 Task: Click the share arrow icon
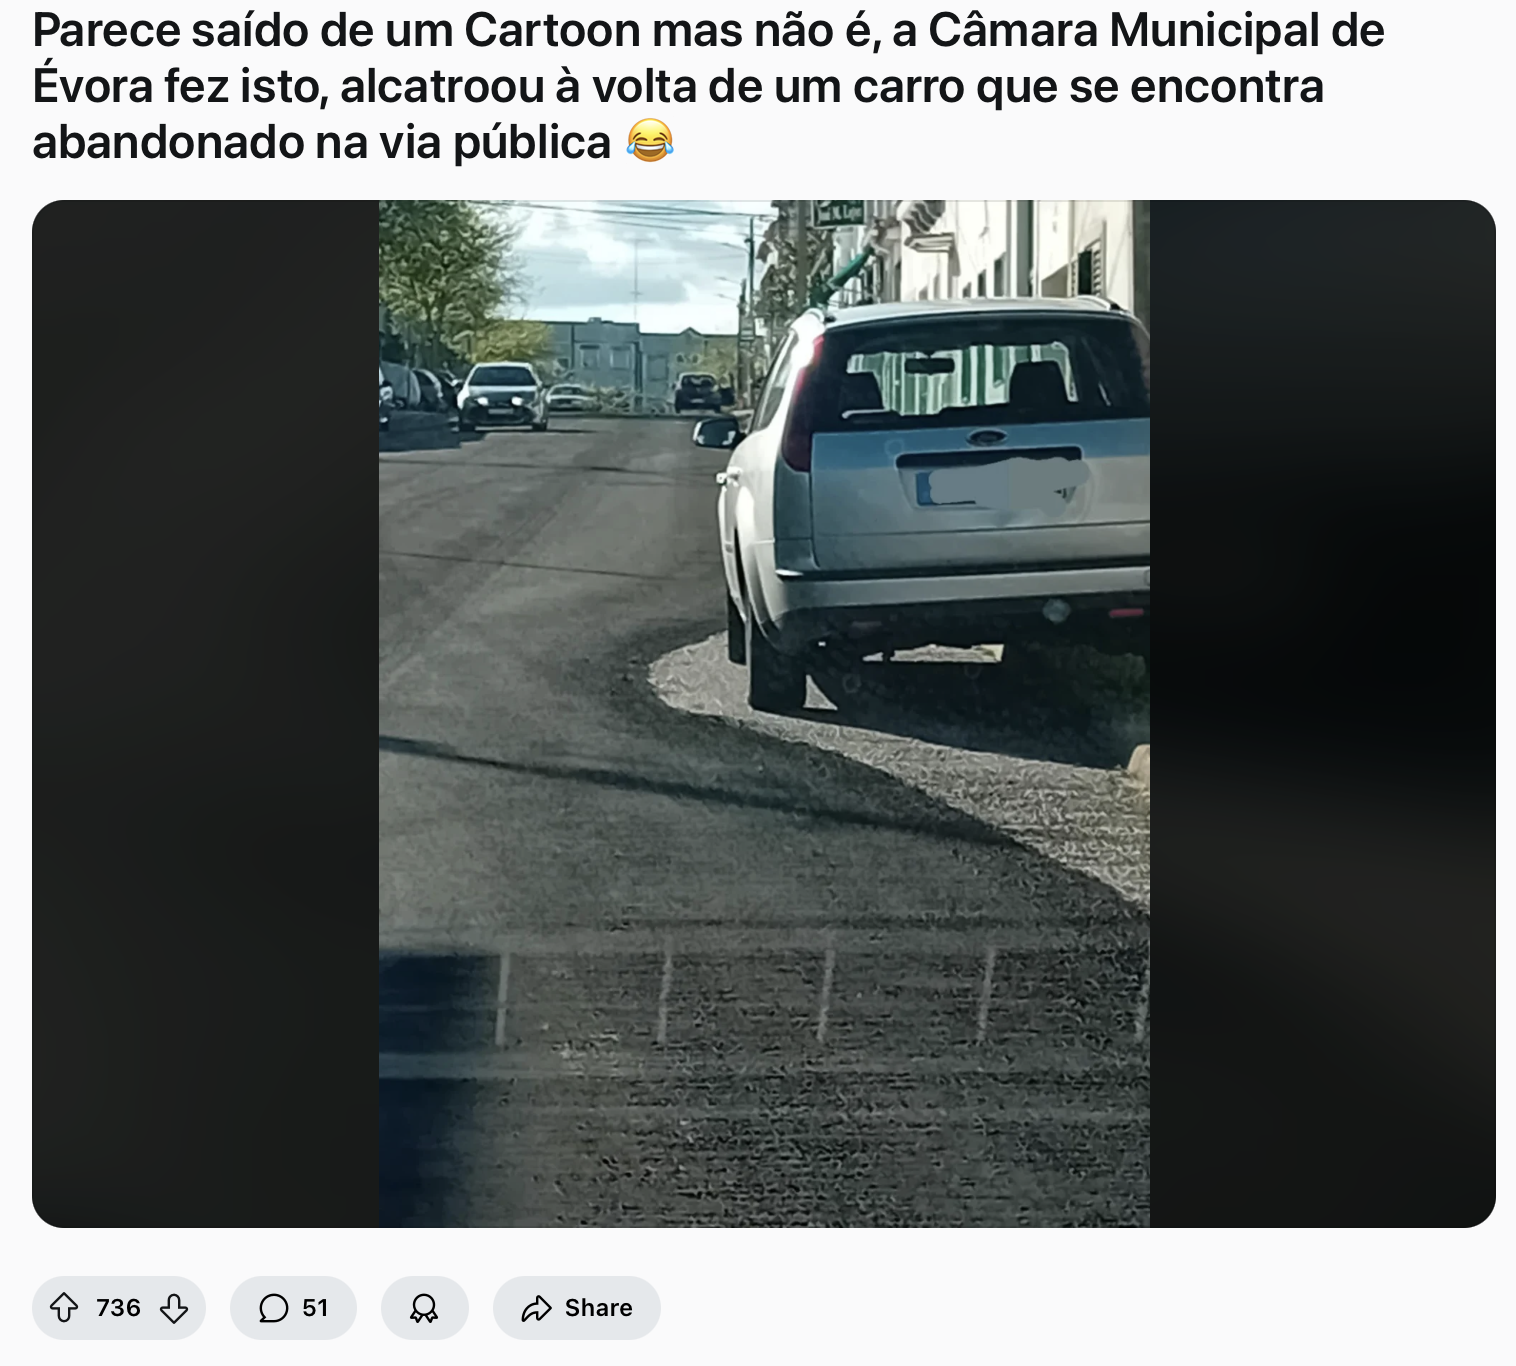tap(537, 1308)
